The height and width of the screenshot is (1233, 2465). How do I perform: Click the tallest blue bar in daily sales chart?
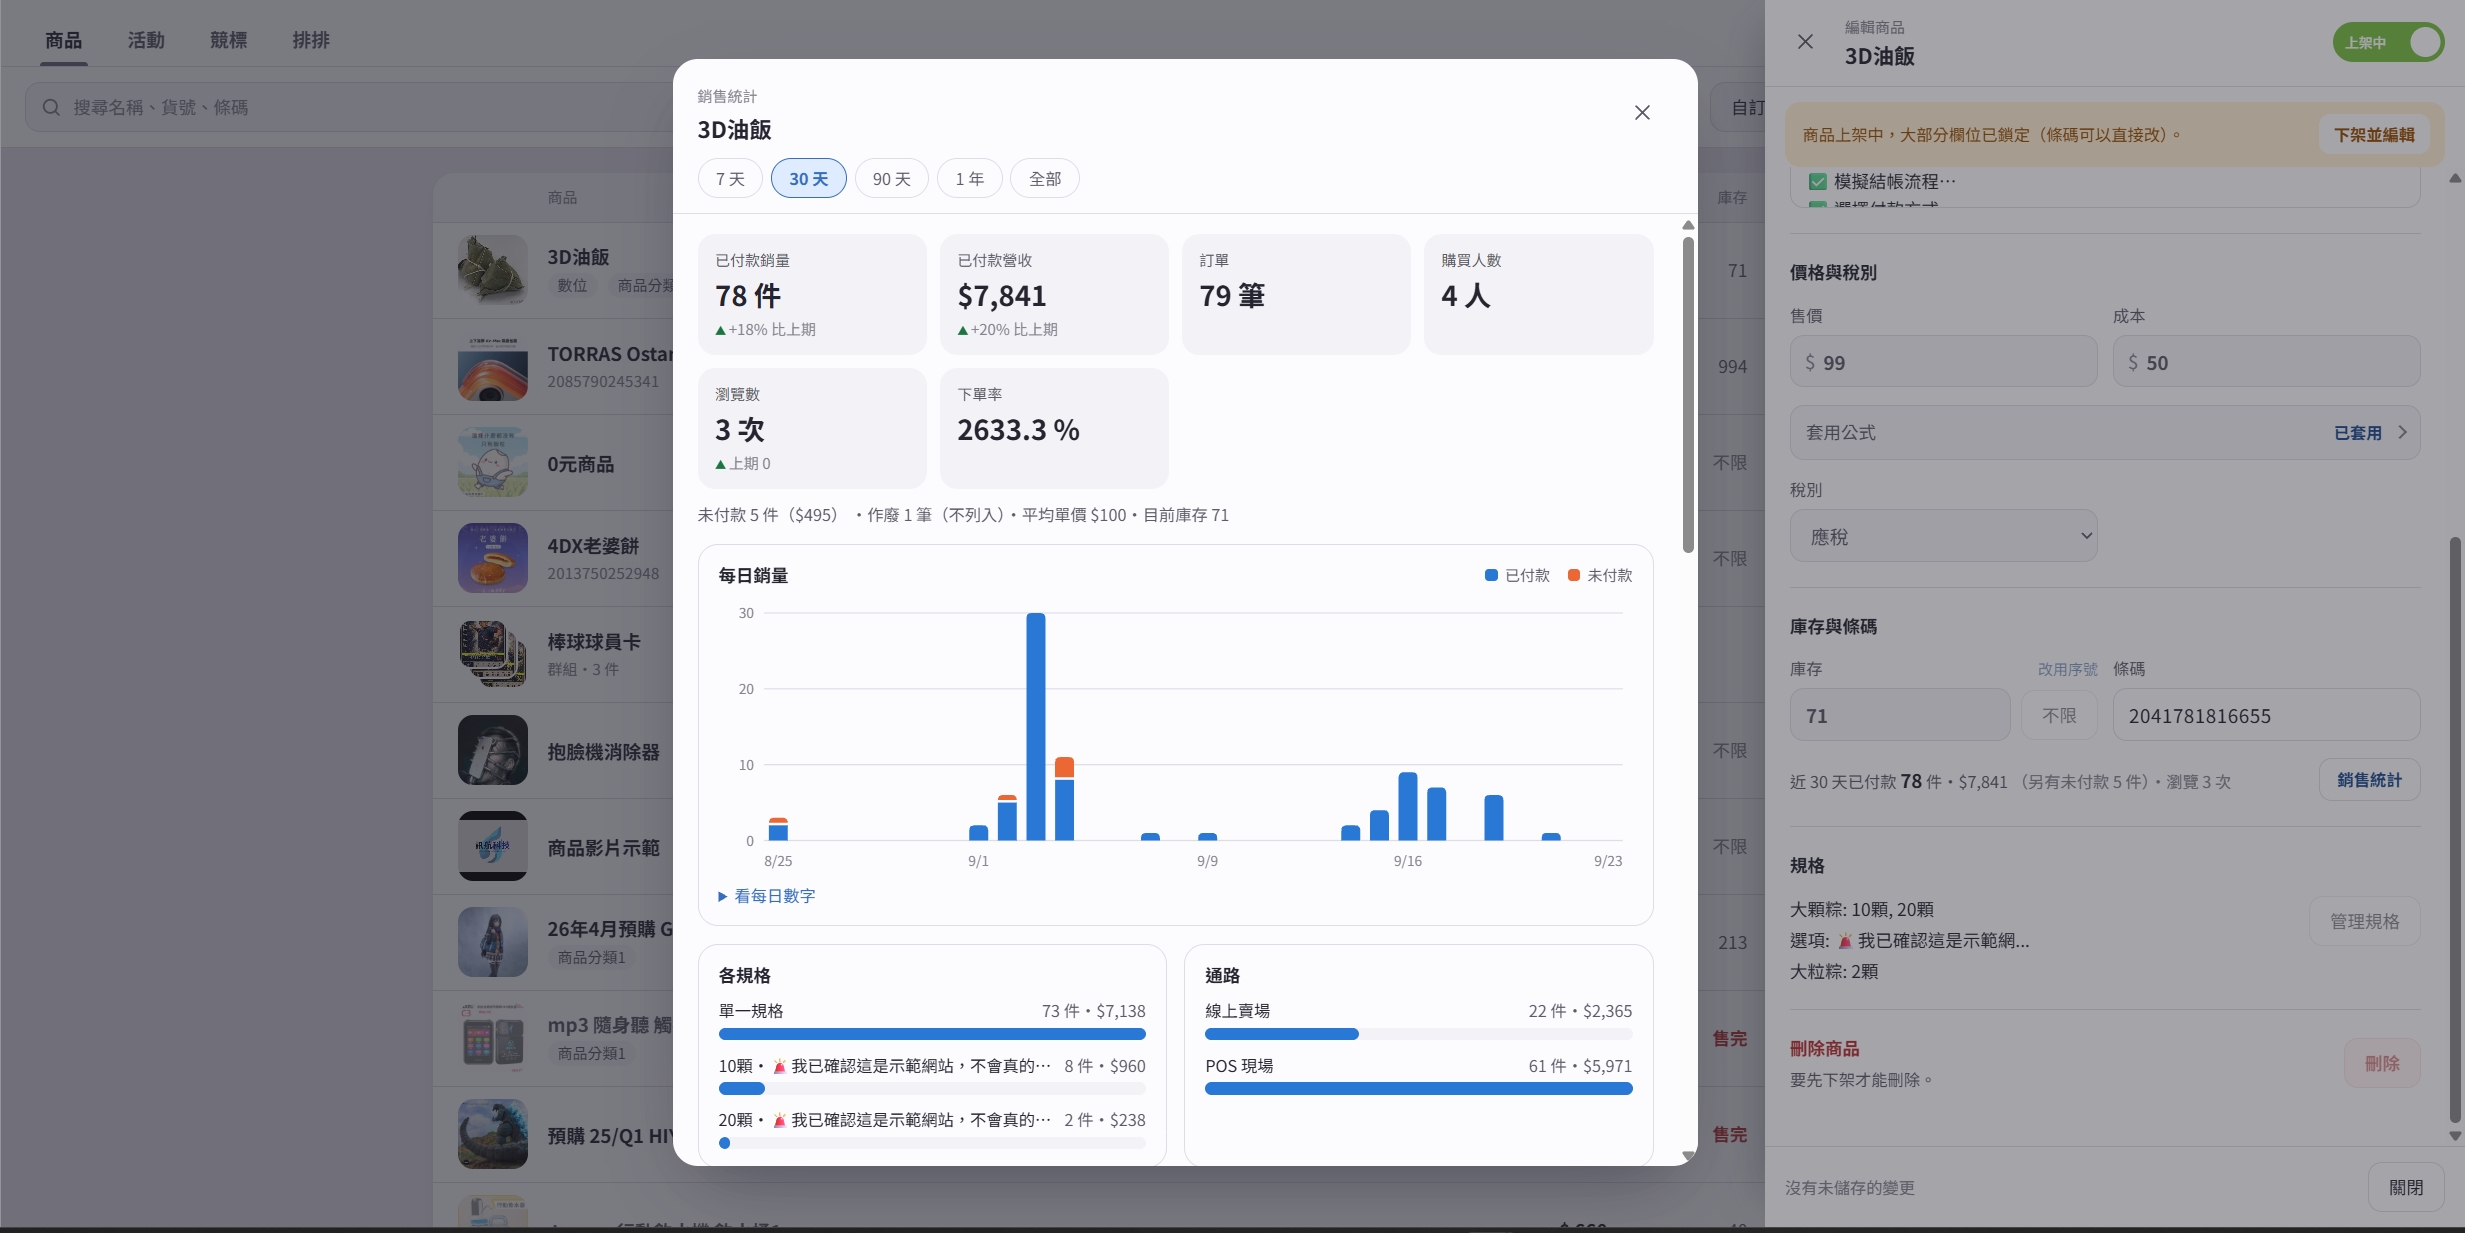click(x=1036, y=726)
